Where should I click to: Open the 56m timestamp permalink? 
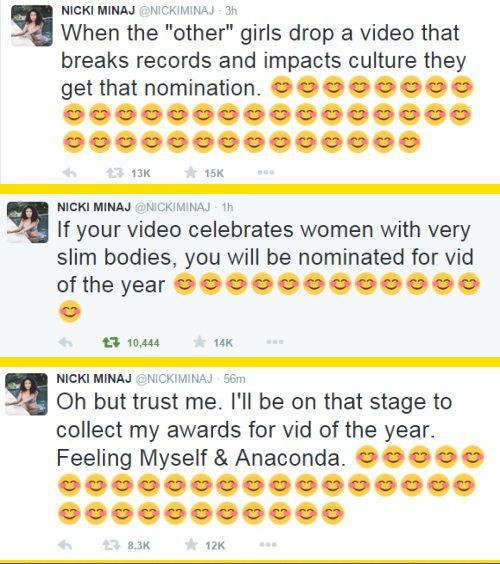coord(235,379)
